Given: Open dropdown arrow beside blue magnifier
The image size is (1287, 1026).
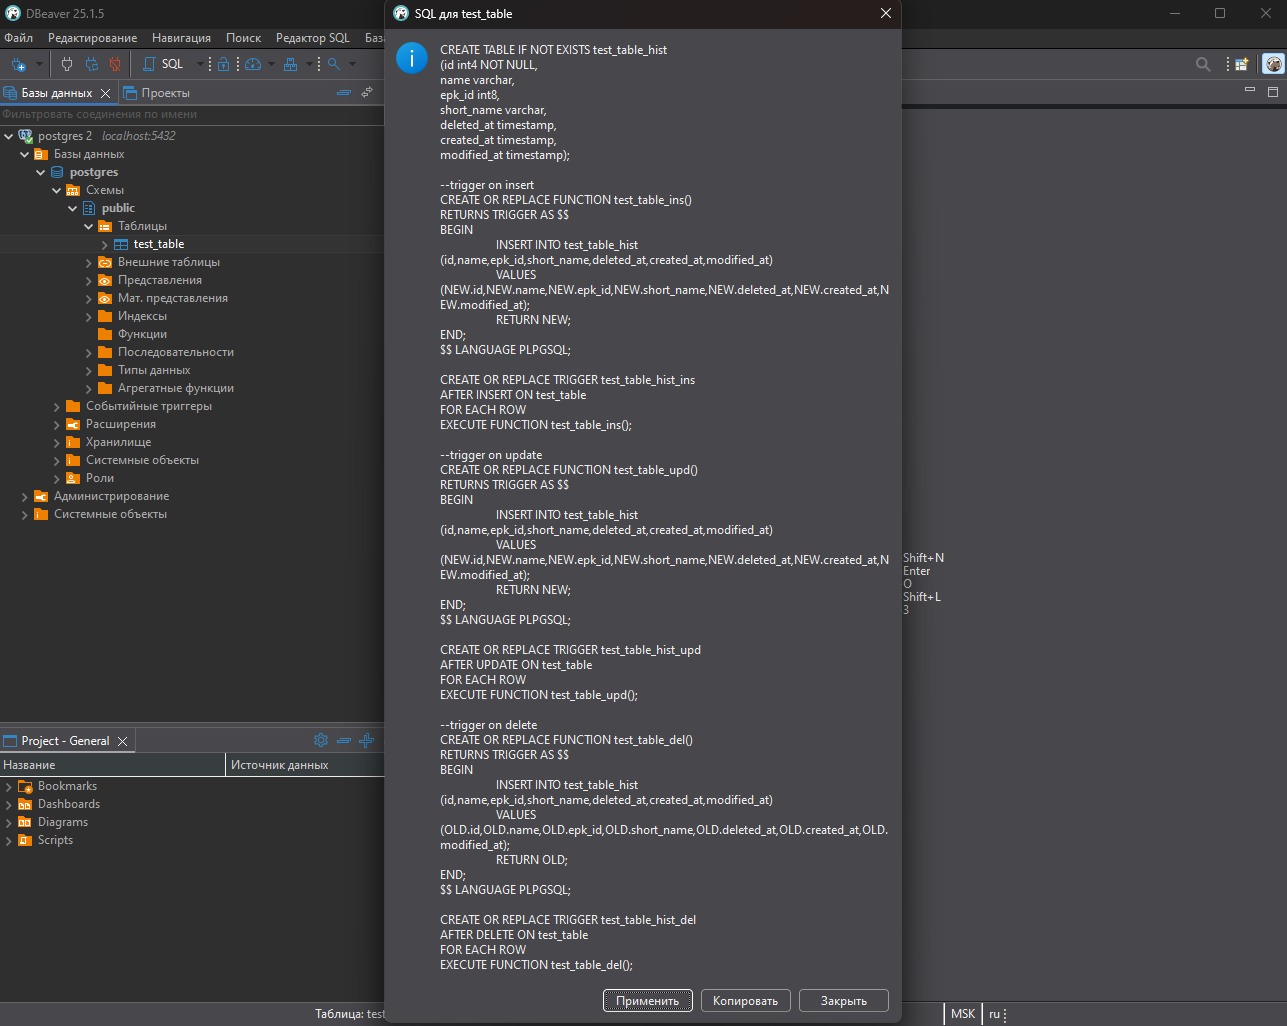Looking at the screenshot, I should coord(352,64).
